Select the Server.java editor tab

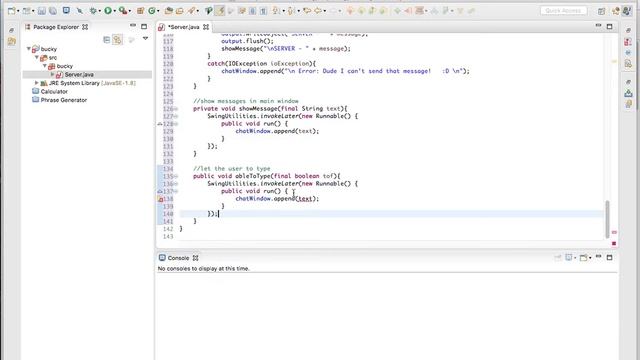pos(183,27)
